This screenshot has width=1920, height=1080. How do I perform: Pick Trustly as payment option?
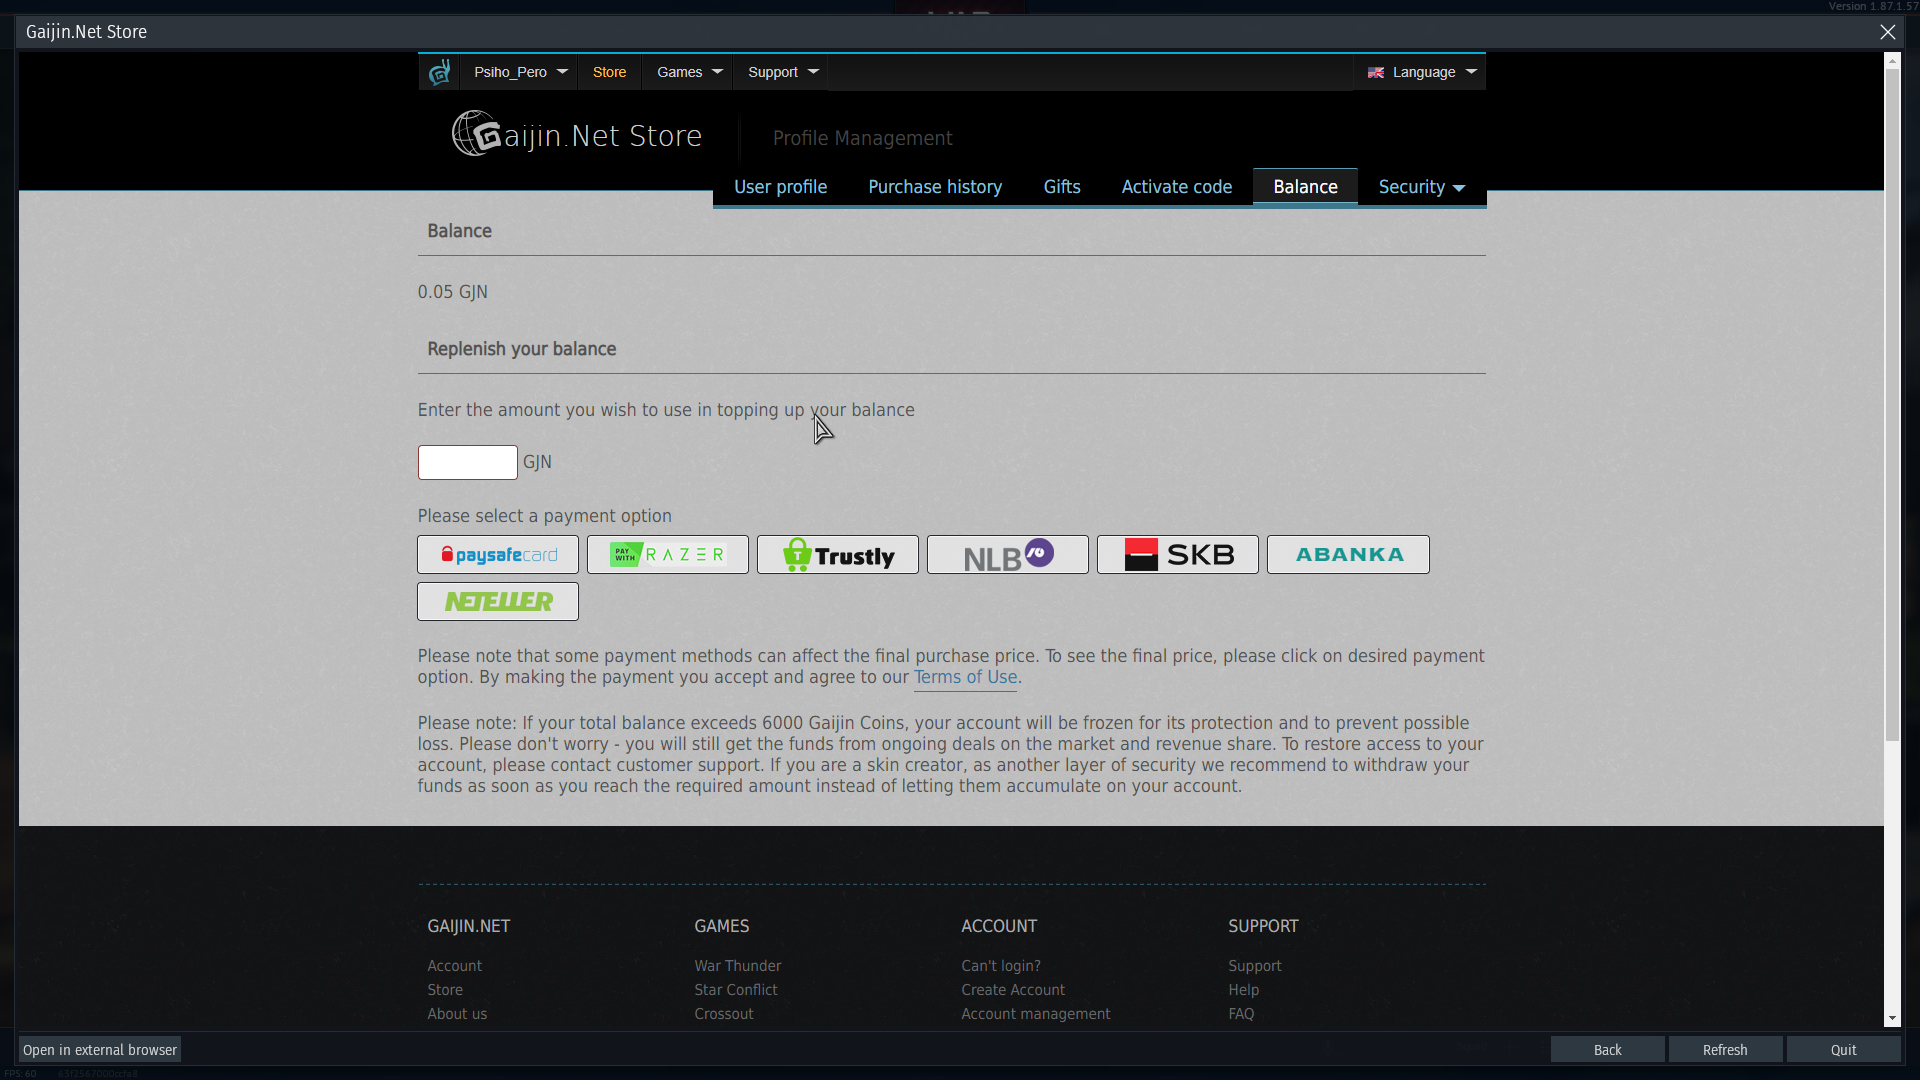(837, 554)
